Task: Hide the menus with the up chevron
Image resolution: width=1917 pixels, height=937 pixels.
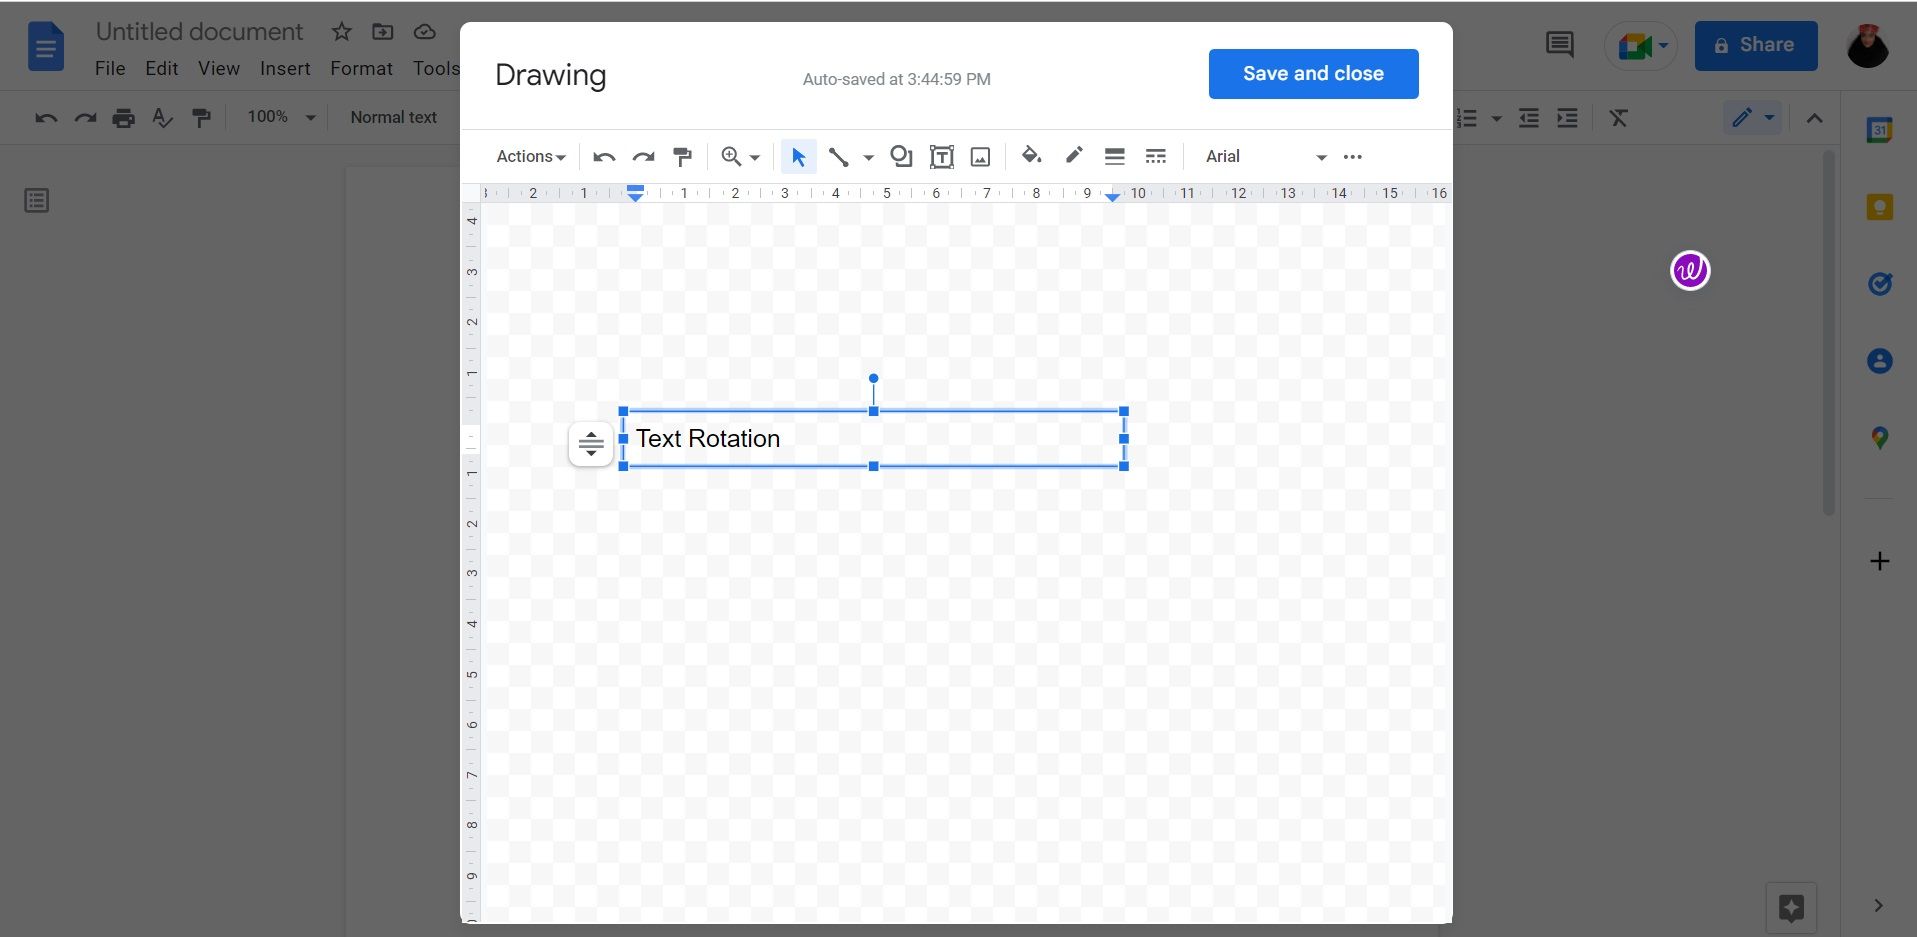Action: tap(1814, 118)
